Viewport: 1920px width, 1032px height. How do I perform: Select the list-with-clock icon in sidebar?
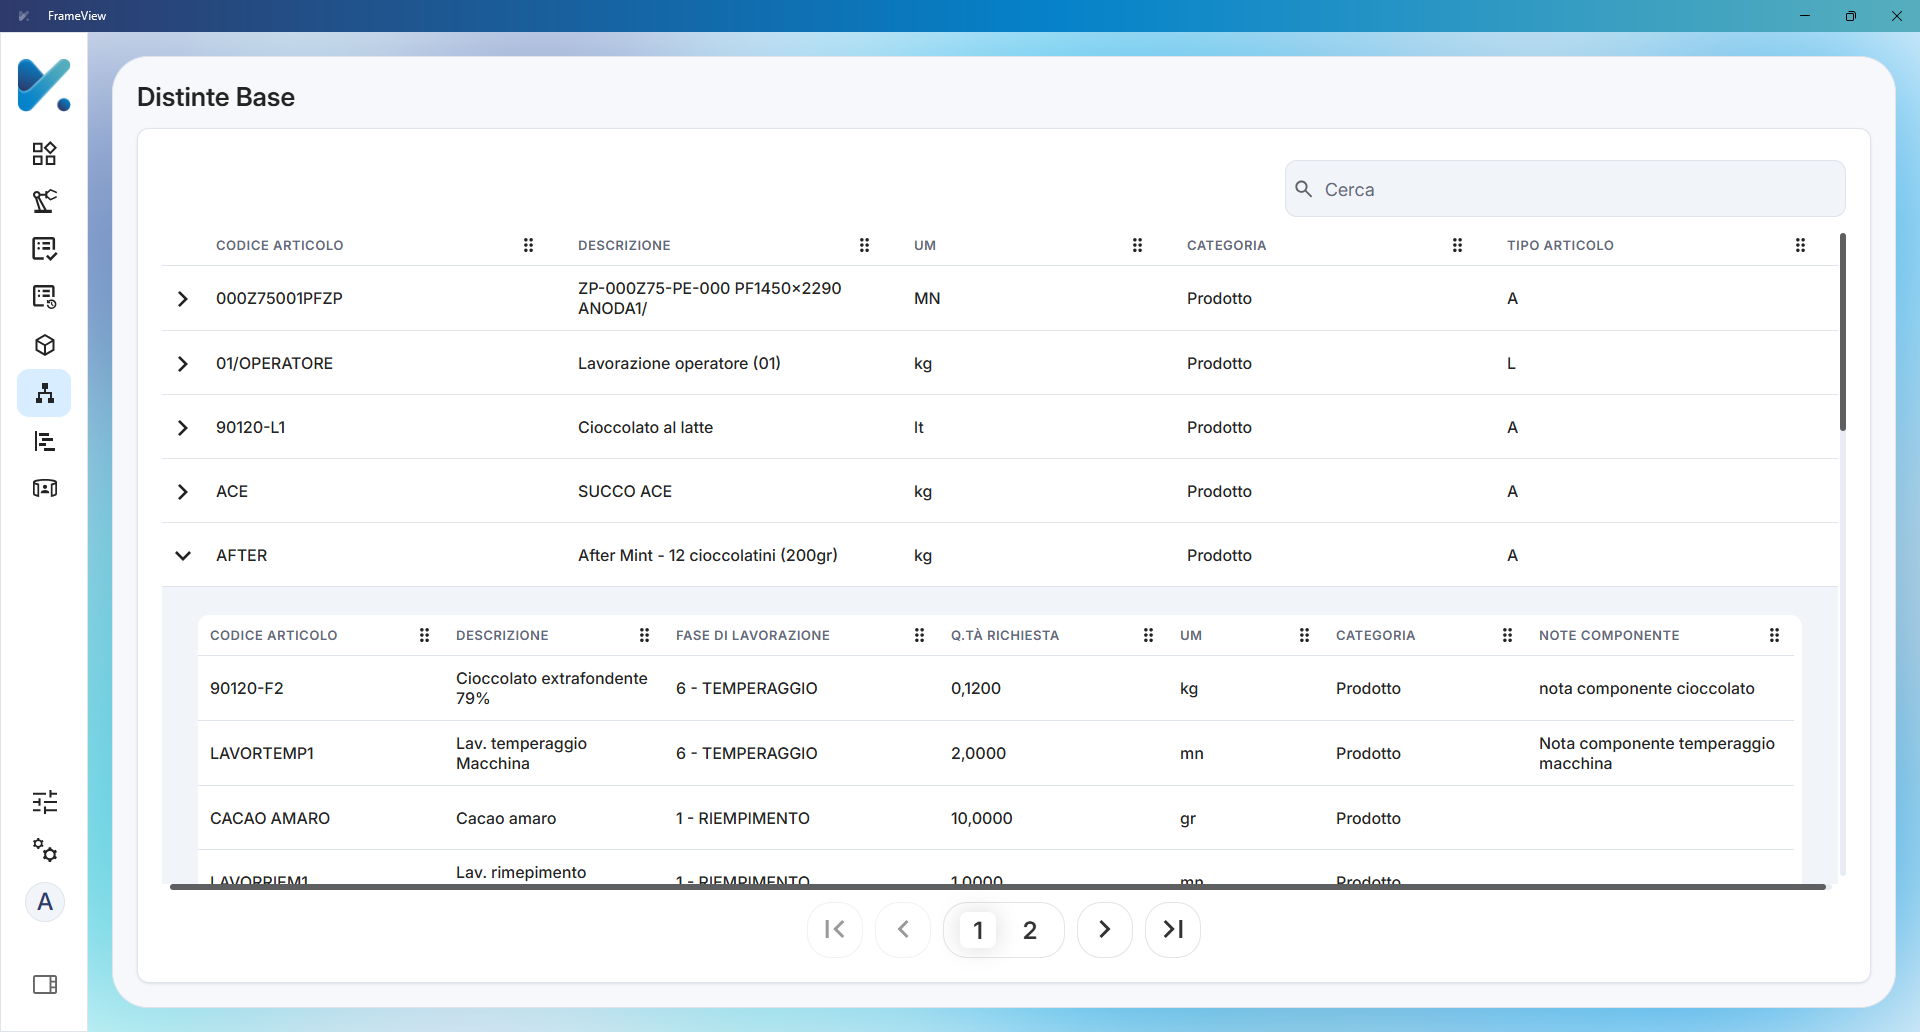44,297
